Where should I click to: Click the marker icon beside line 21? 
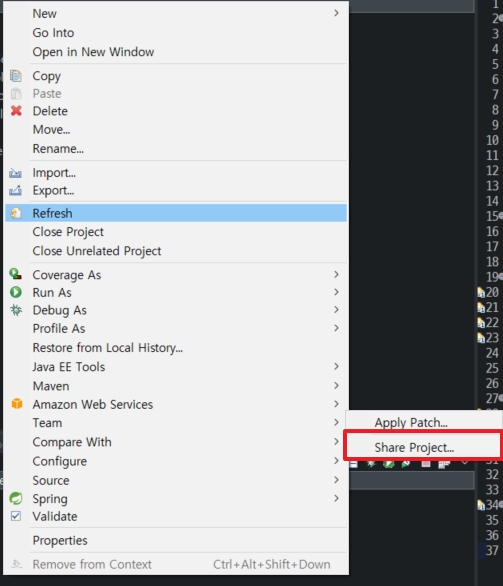(481, 307)
